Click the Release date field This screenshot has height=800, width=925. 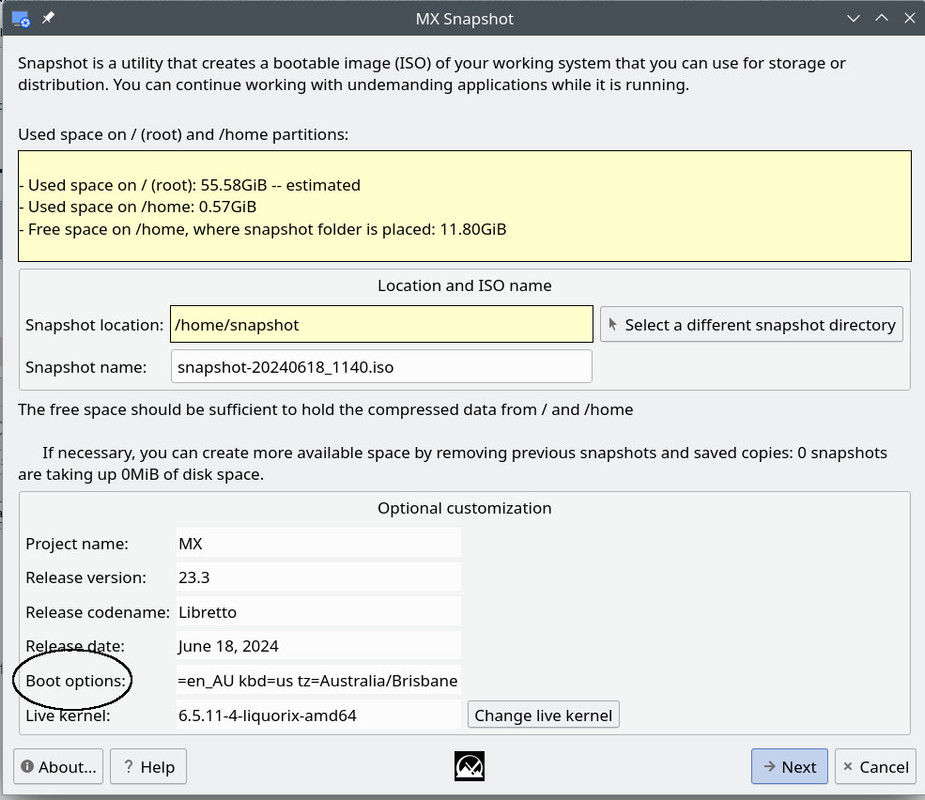(x=318, y=645)
